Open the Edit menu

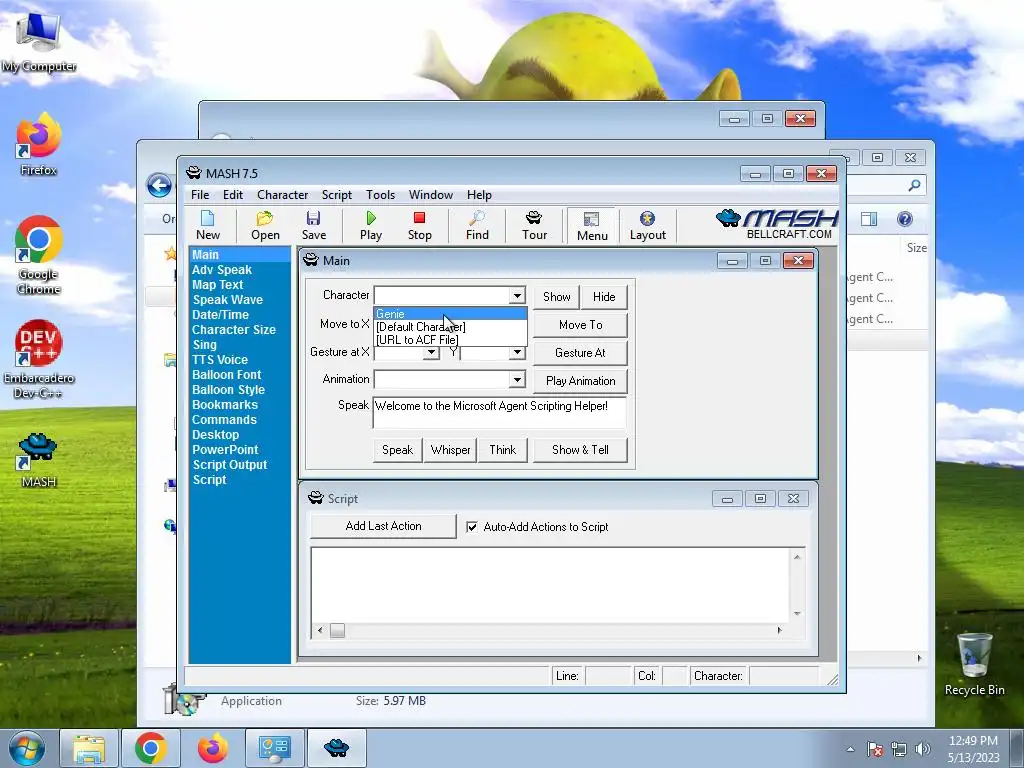[232, 195]
